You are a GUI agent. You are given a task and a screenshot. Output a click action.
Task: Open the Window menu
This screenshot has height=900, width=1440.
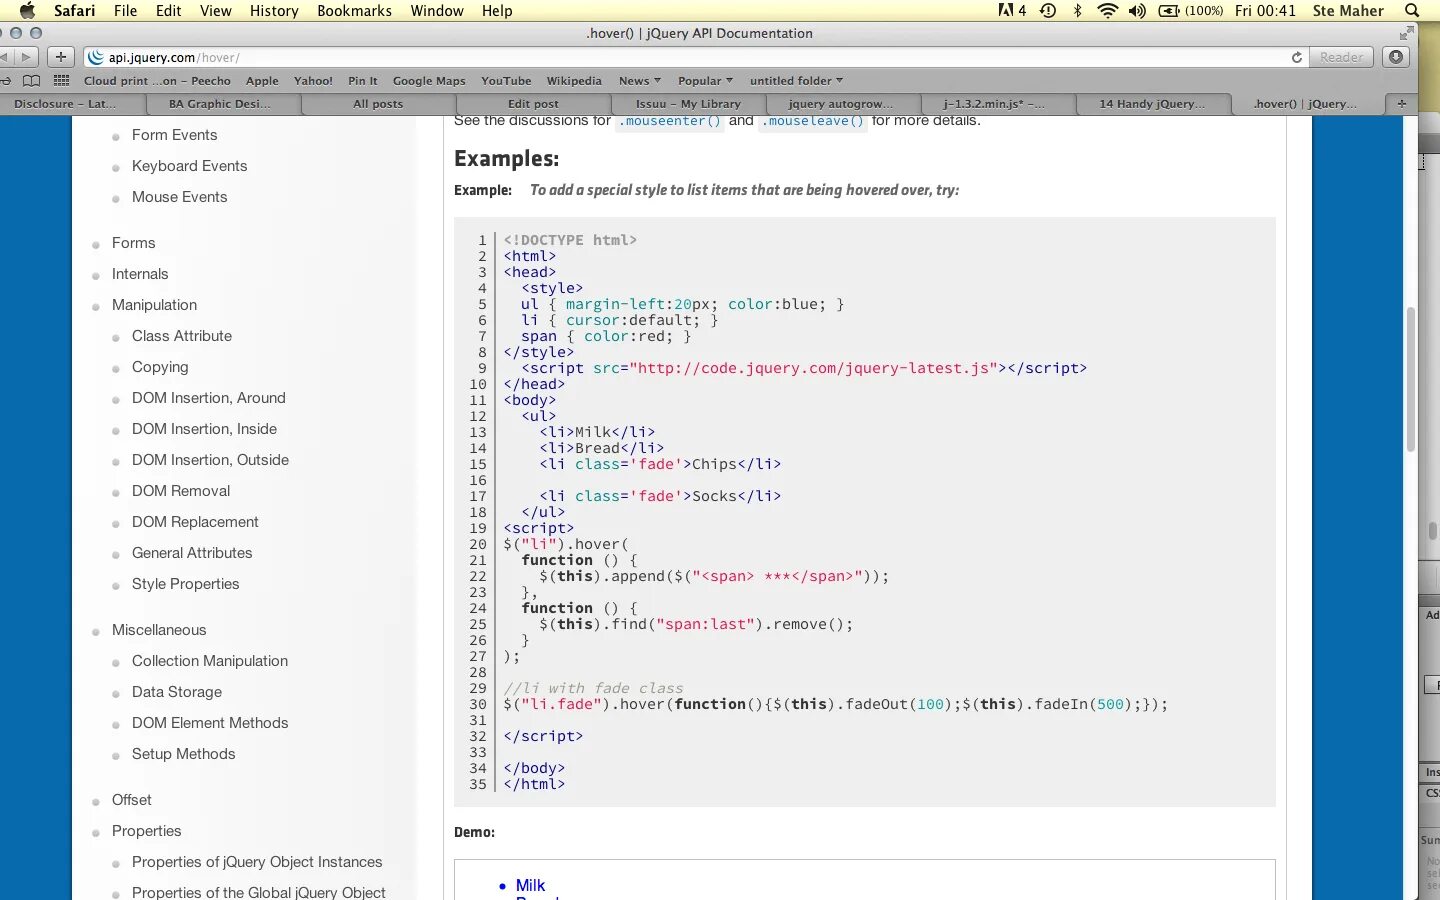(x=437, y=10)
